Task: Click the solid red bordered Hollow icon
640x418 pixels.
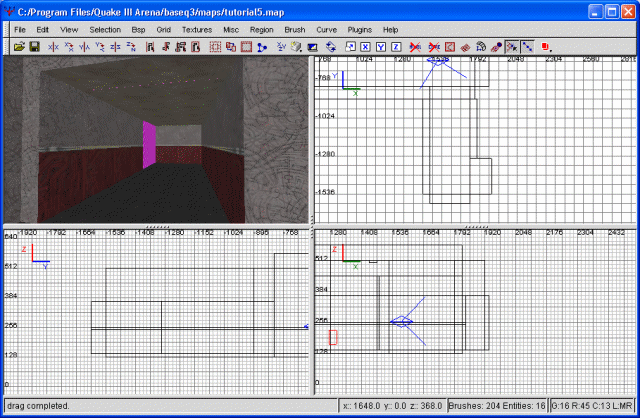Action: (246, 47)
